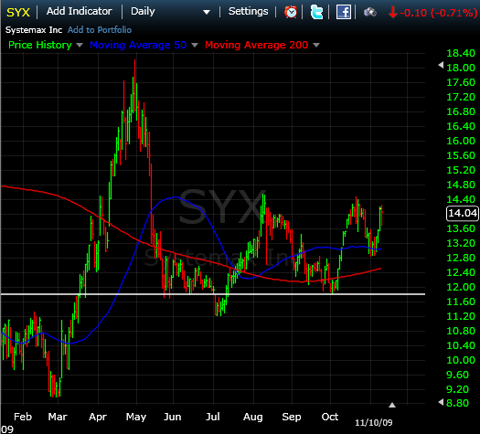Expand the Price History options arrow

(x=79, y=45)
